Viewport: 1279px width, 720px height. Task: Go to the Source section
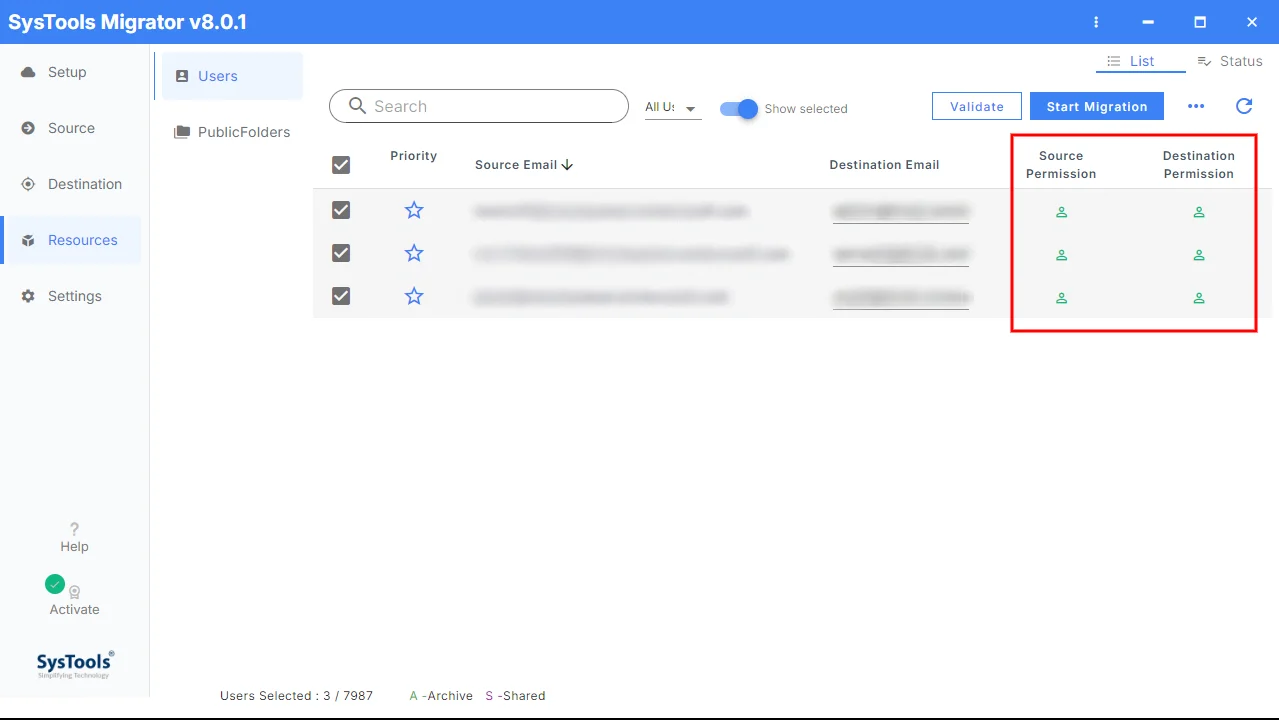(70, 128)
